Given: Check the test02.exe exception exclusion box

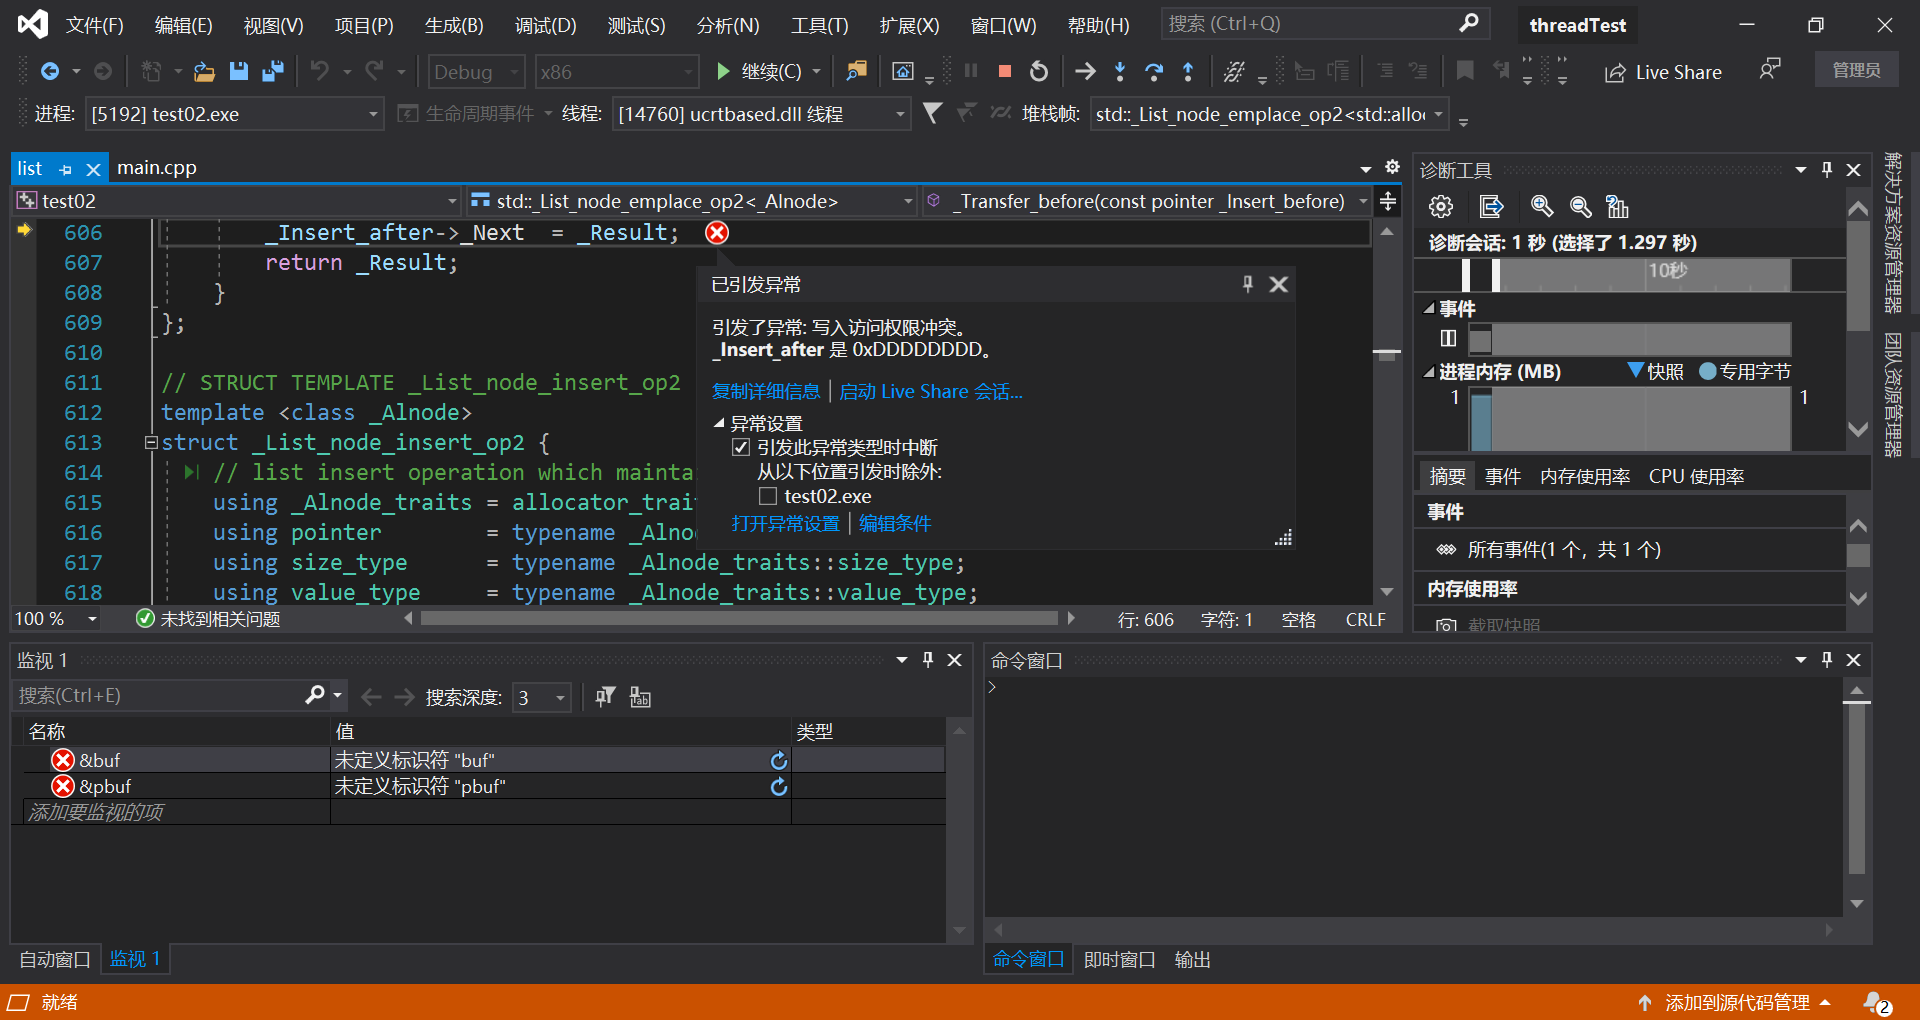Looking at the screenshot, I should pos(768,497).
